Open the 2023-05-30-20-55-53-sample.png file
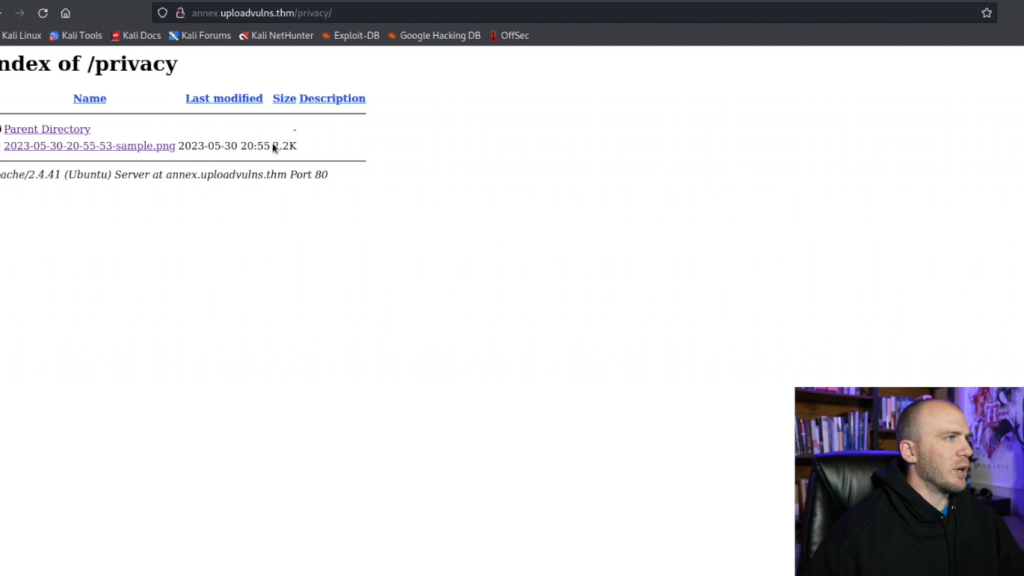The width and height of the screenshot is (1024, 576). tap(89, 146)
